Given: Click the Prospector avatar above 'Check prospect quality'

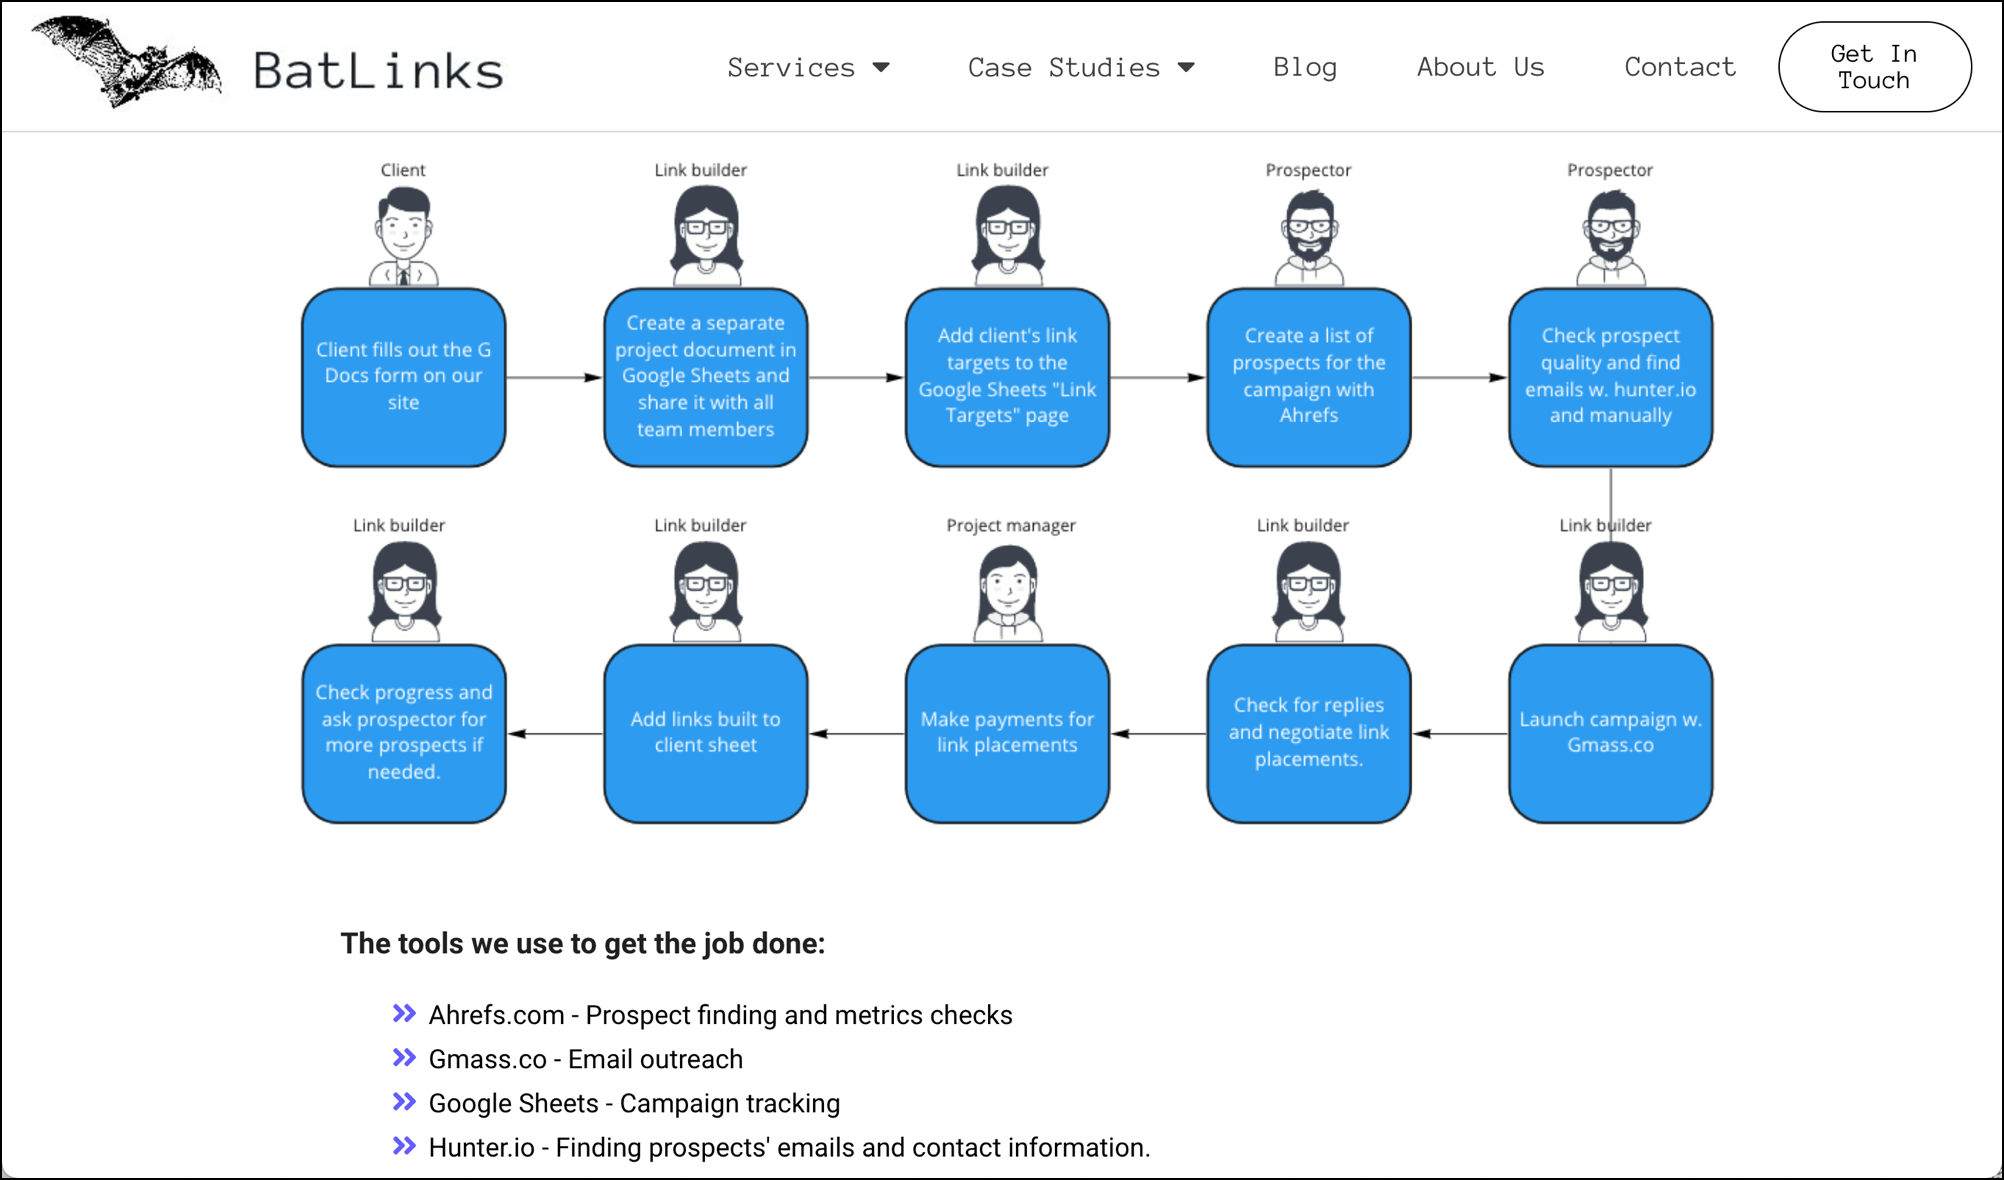Looking at the screenshot, I should [1611, 237].
